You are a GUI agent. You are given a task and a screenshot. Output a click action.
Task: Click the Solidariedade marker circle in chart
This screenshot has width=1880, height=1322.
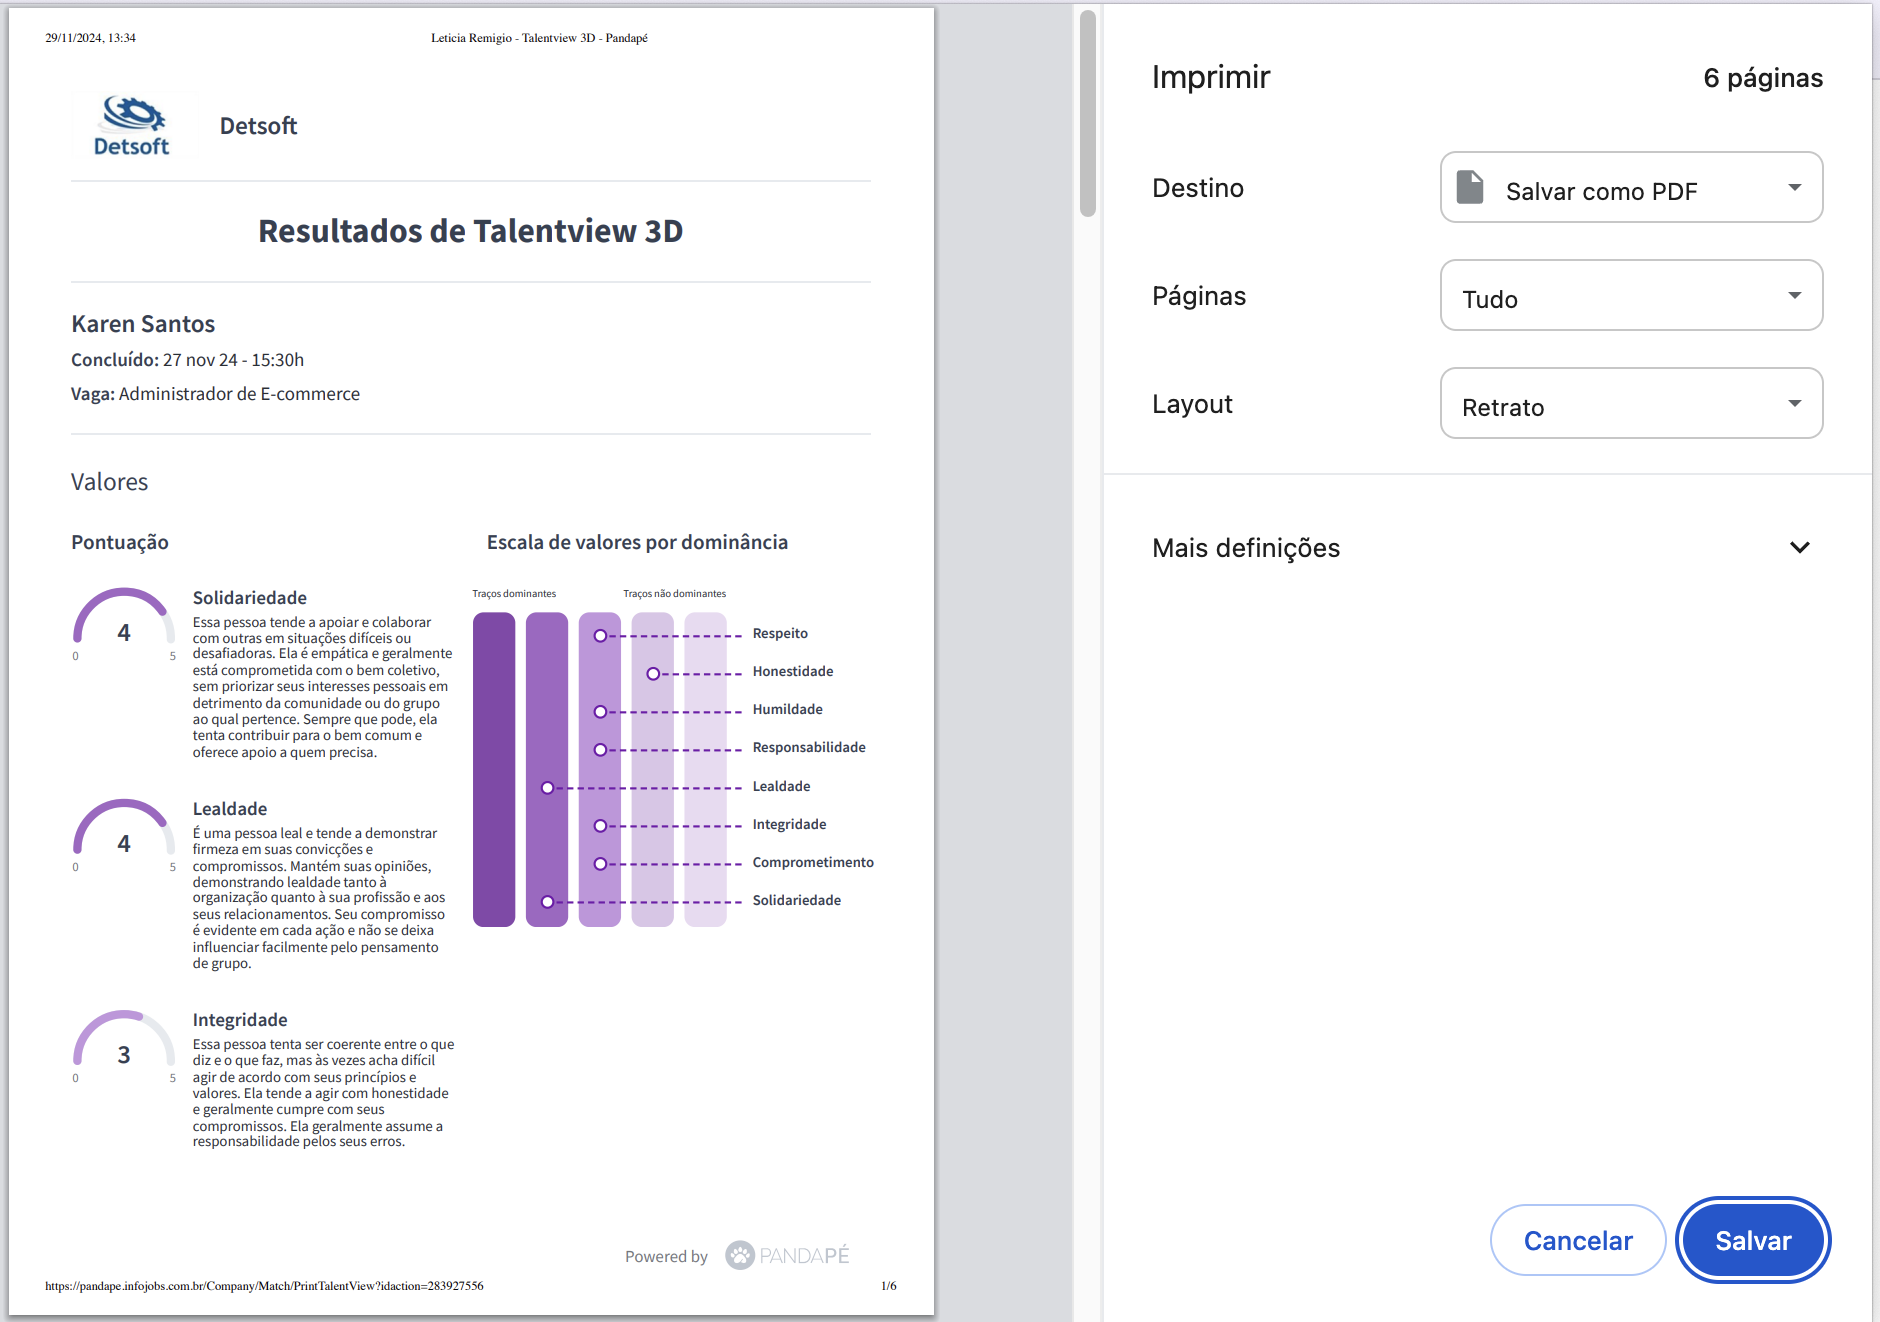tap(547, 902)
